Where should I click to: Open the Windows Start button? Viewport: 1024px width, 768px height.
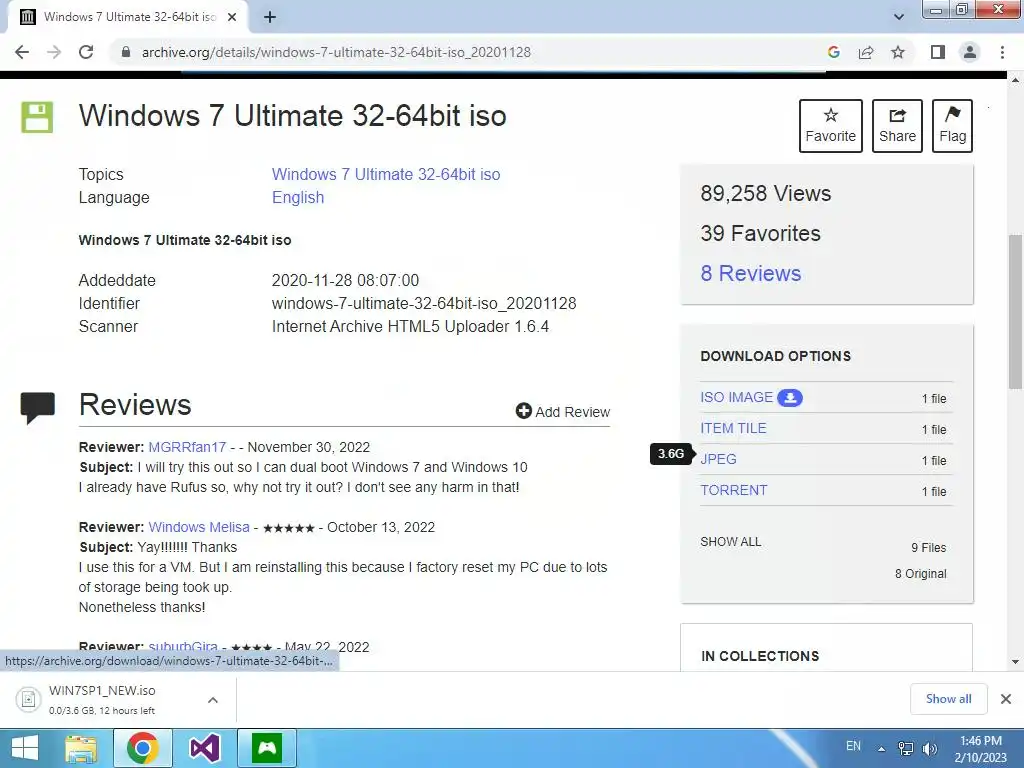pyautogui.click(x=25, y=748)
